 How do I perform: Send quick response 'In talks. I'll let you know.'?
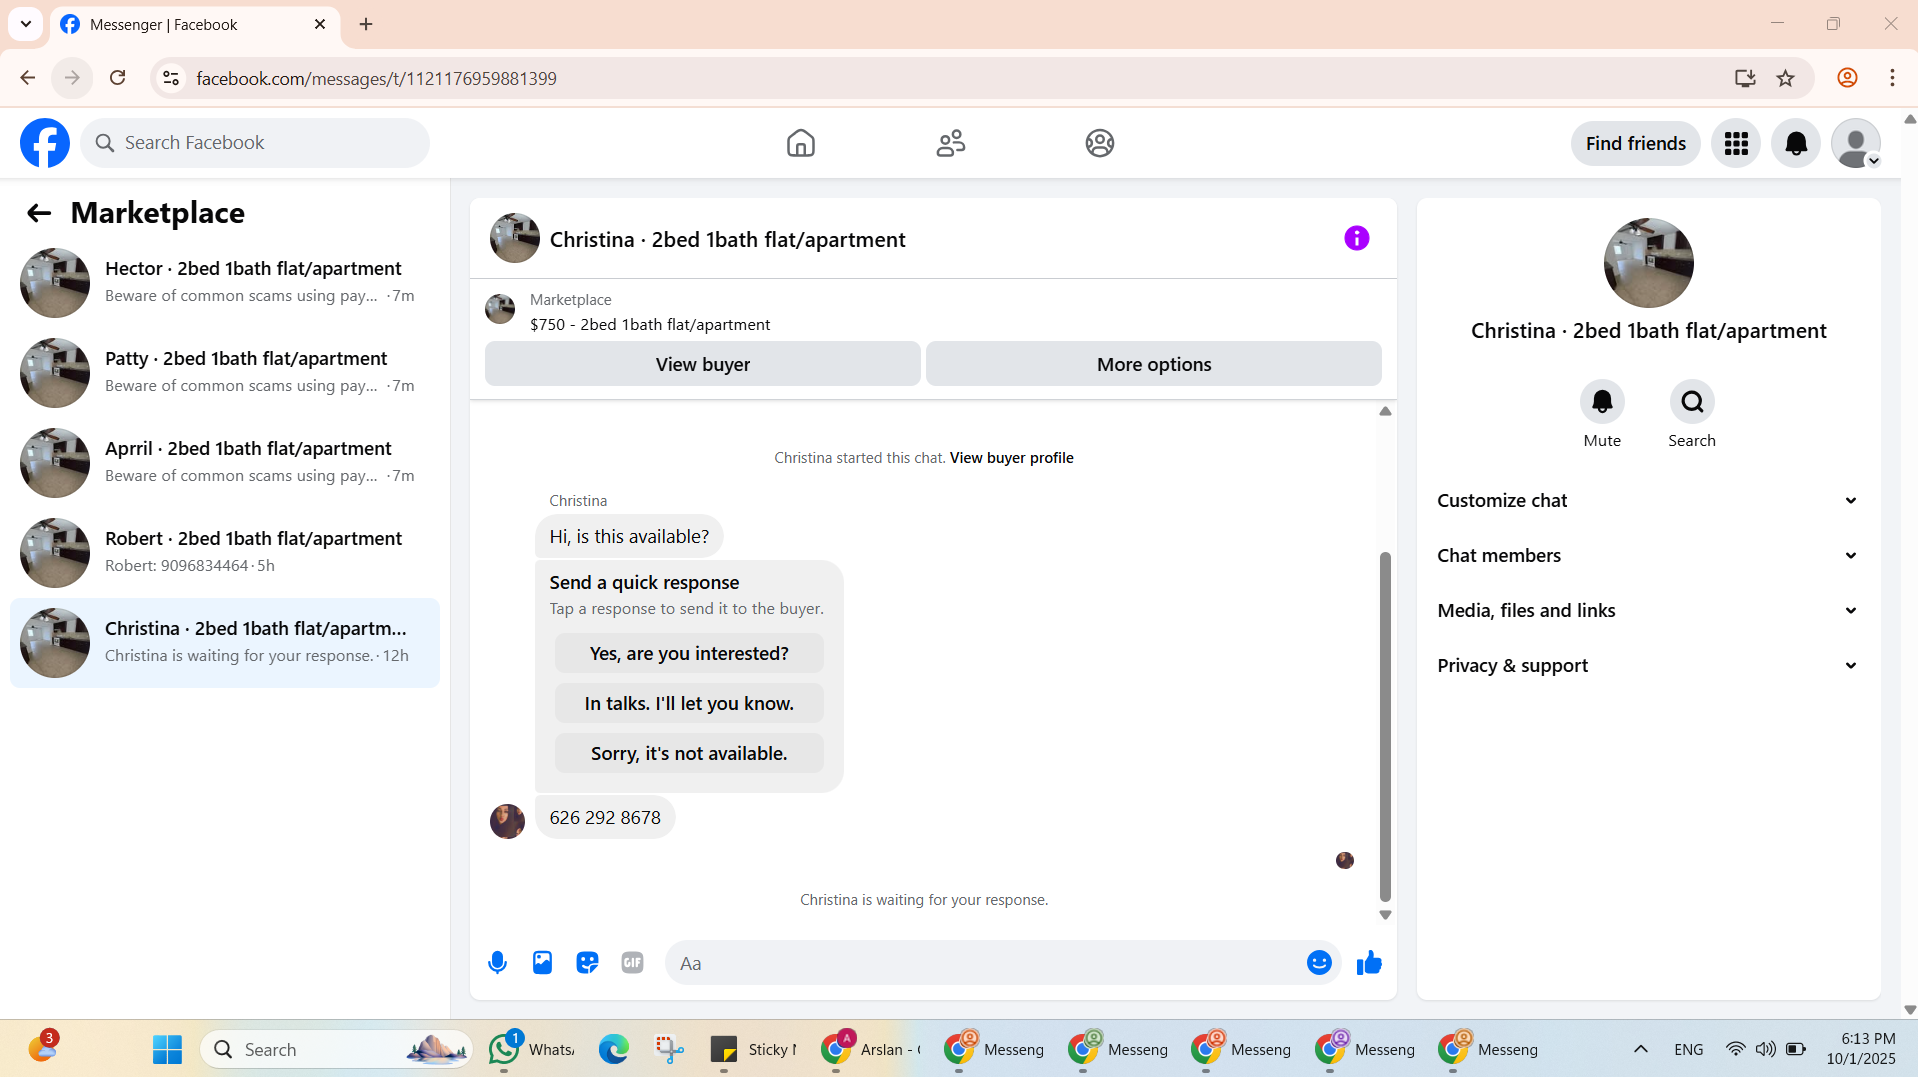pos(688,703)
